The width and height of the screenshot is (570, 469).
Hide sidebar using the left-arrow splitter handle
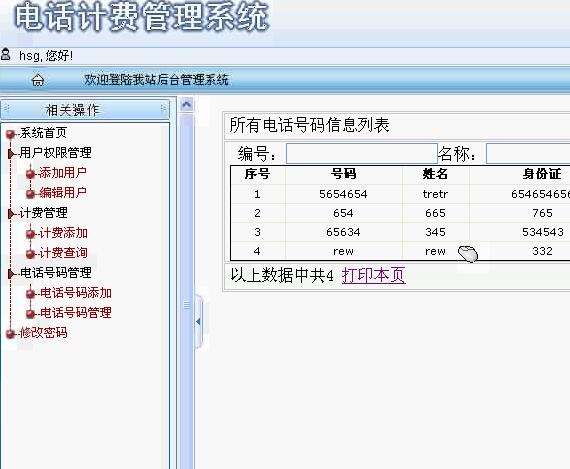[198, 322]
